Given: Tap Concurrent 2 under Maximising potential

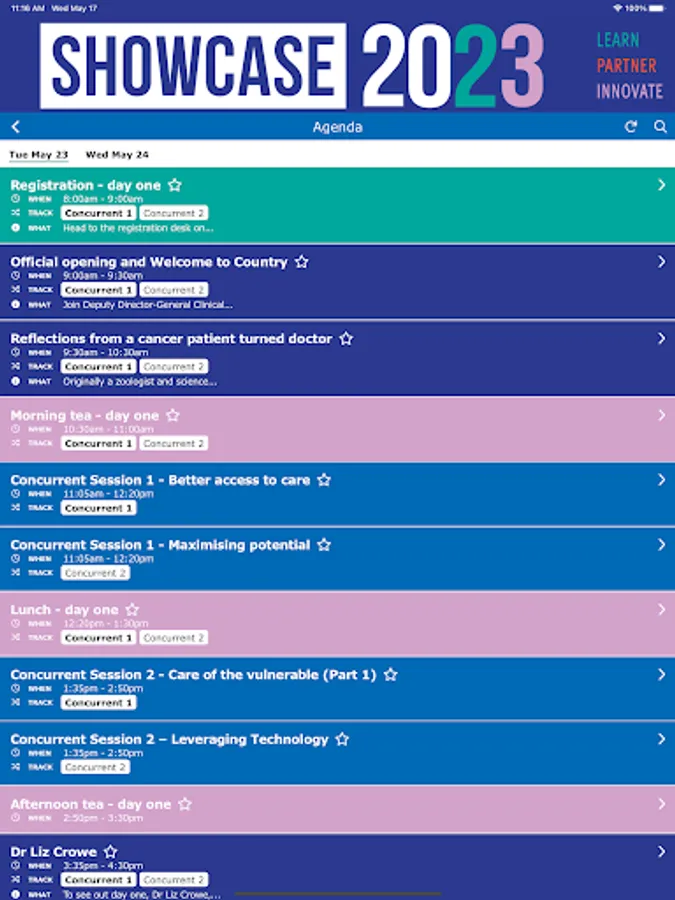Looking at the screenshot, I should (95, 573).
